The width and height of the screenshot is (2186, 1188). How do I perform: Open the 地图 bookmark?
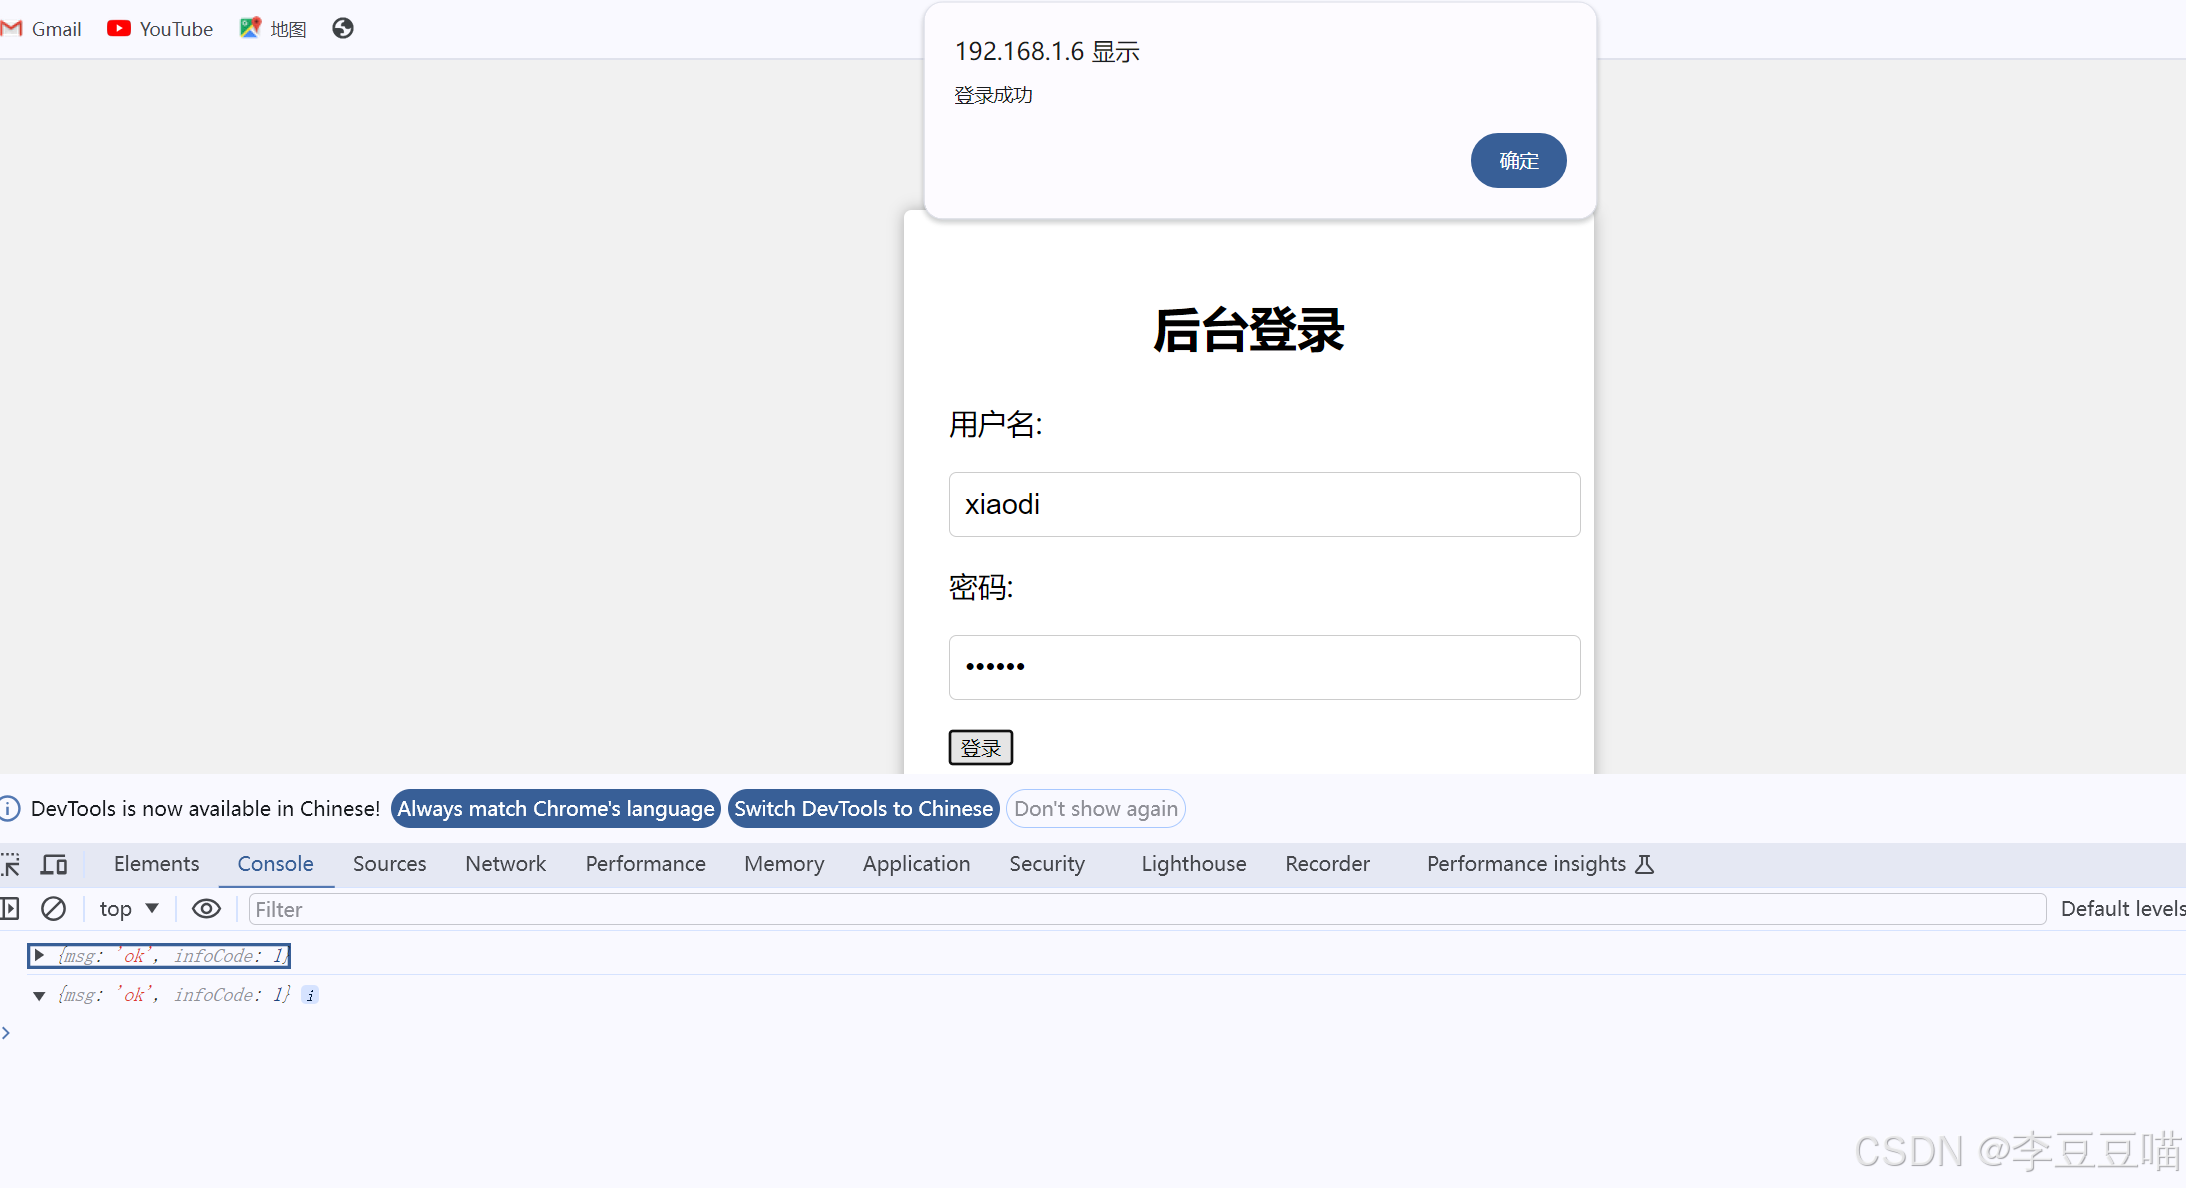pyautogui.click(x=272, y=28)
